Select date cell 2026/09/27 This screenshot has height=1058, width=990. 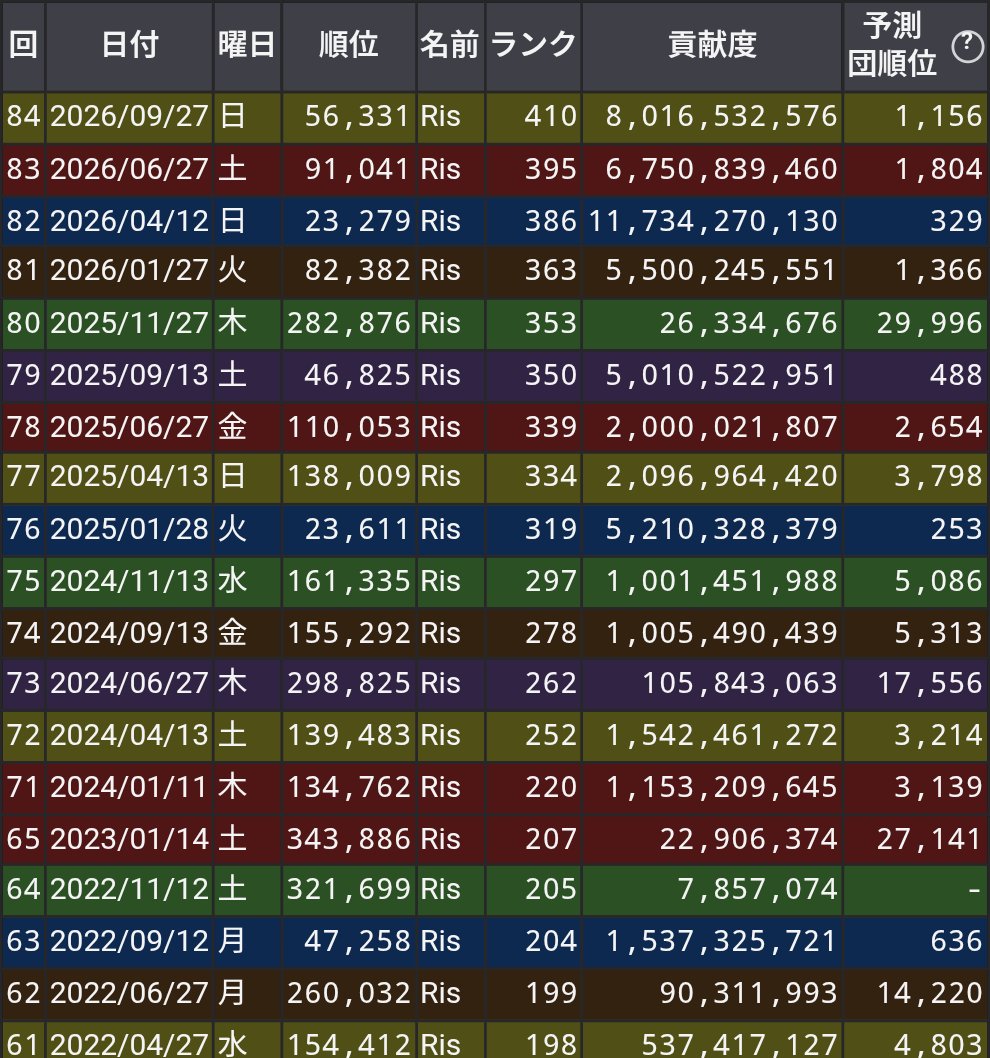click(129, 117)
